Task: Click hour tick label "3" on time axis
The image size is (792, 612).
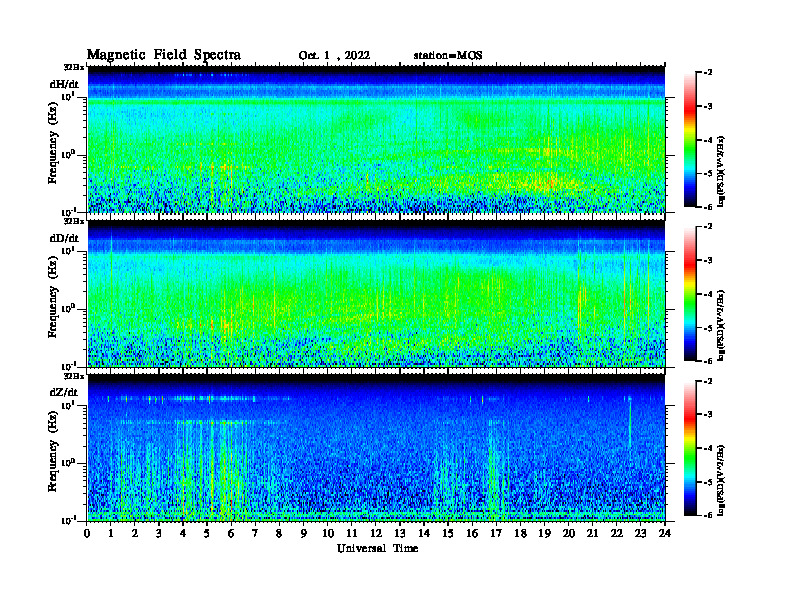Action: [x=159, y=534]
